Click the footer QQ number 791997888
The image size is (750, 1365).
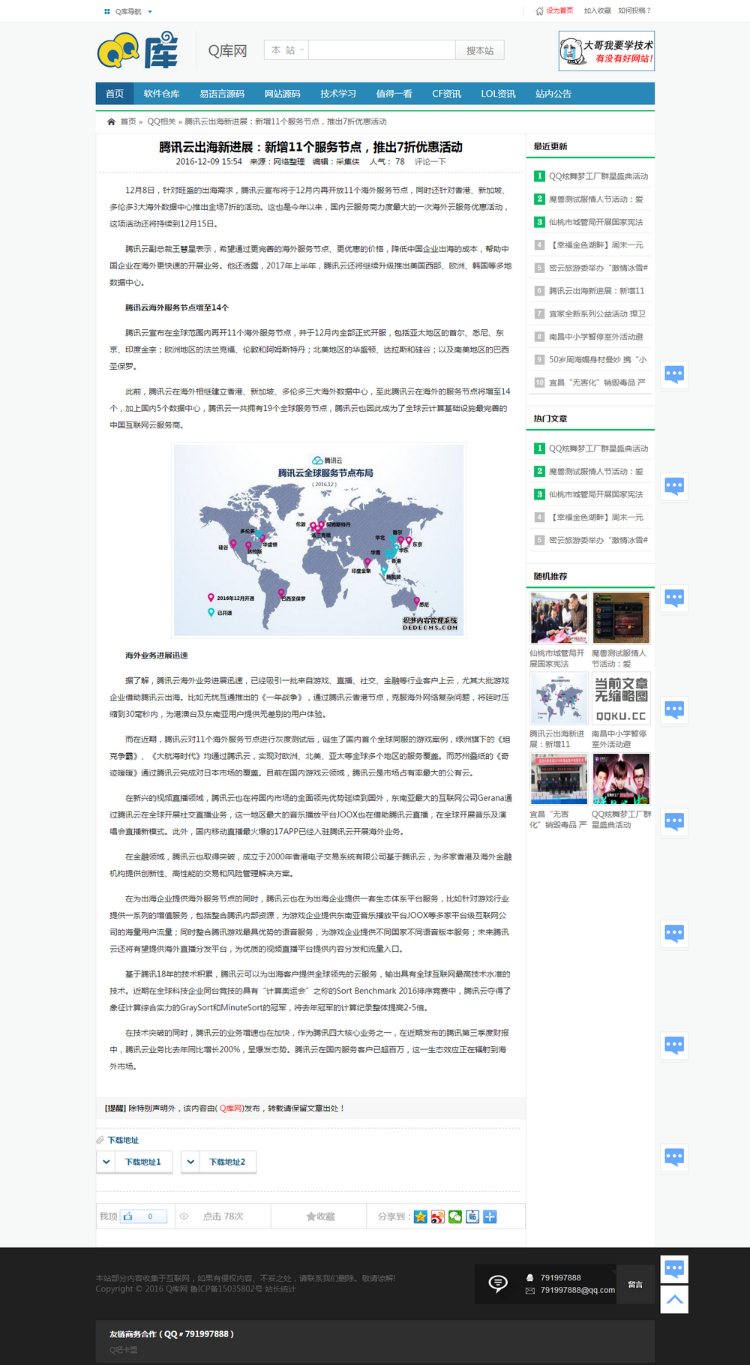pyautogui.click(x=560, y=1277)
